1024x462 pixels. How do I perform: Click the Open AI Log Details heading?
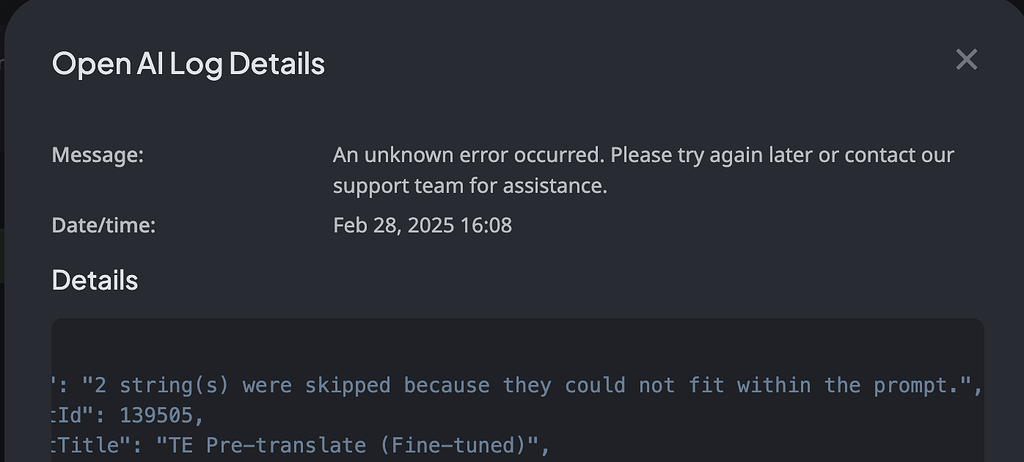(188, 64)
